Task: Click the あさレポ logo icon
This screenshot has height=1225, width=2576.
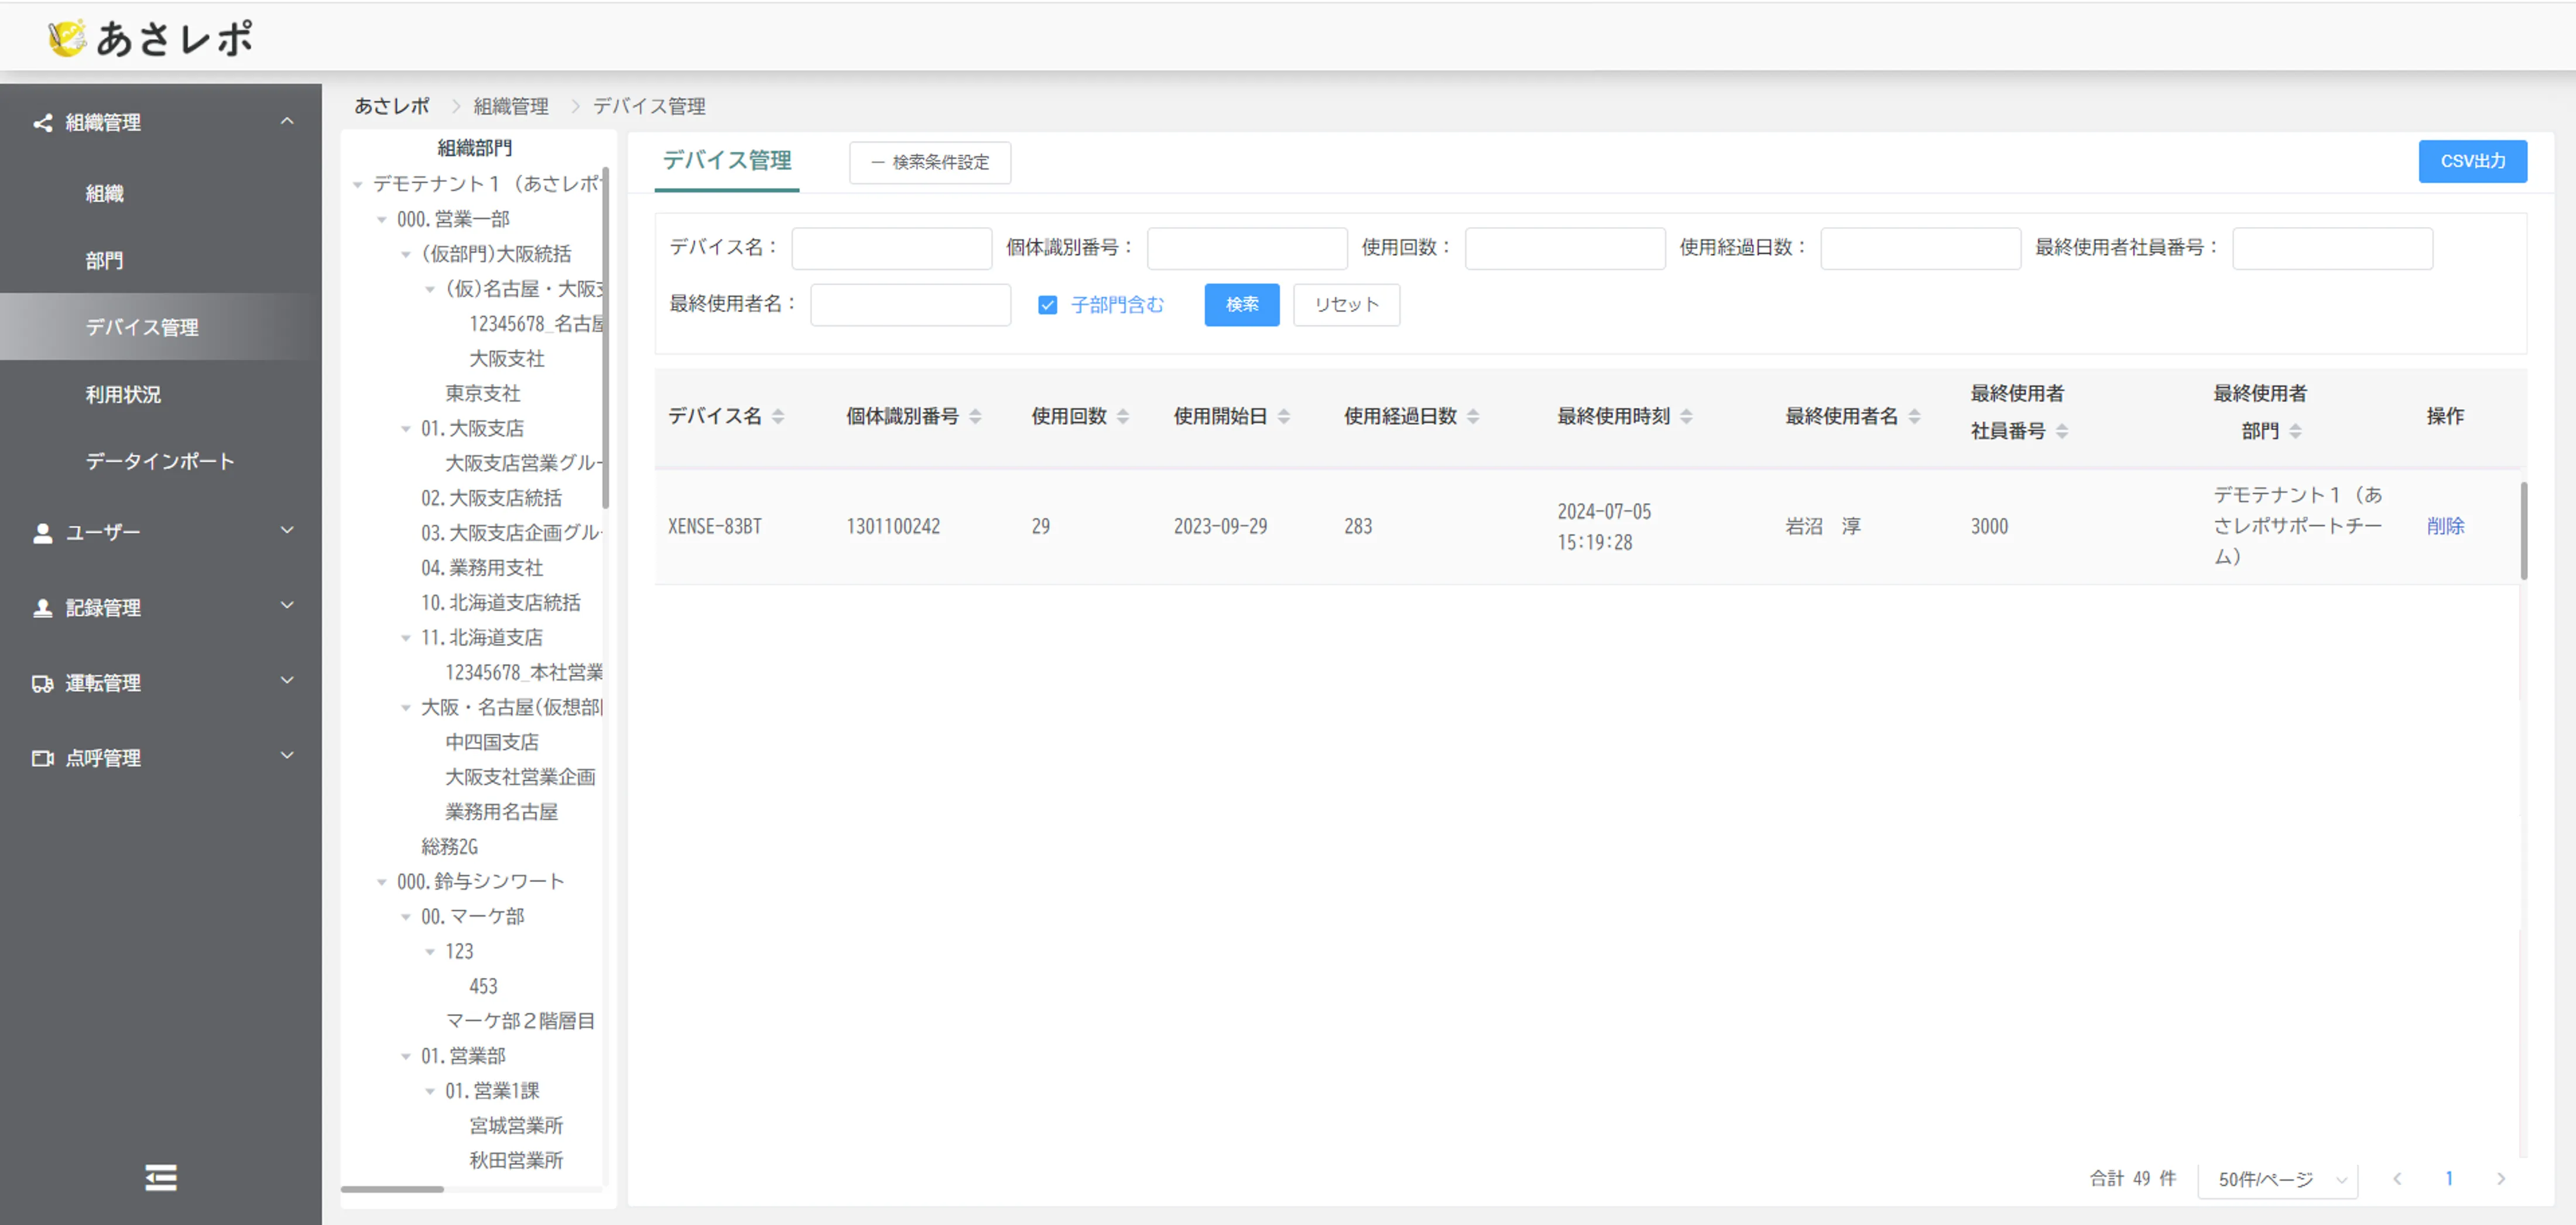Action: (x=68, y=38)
